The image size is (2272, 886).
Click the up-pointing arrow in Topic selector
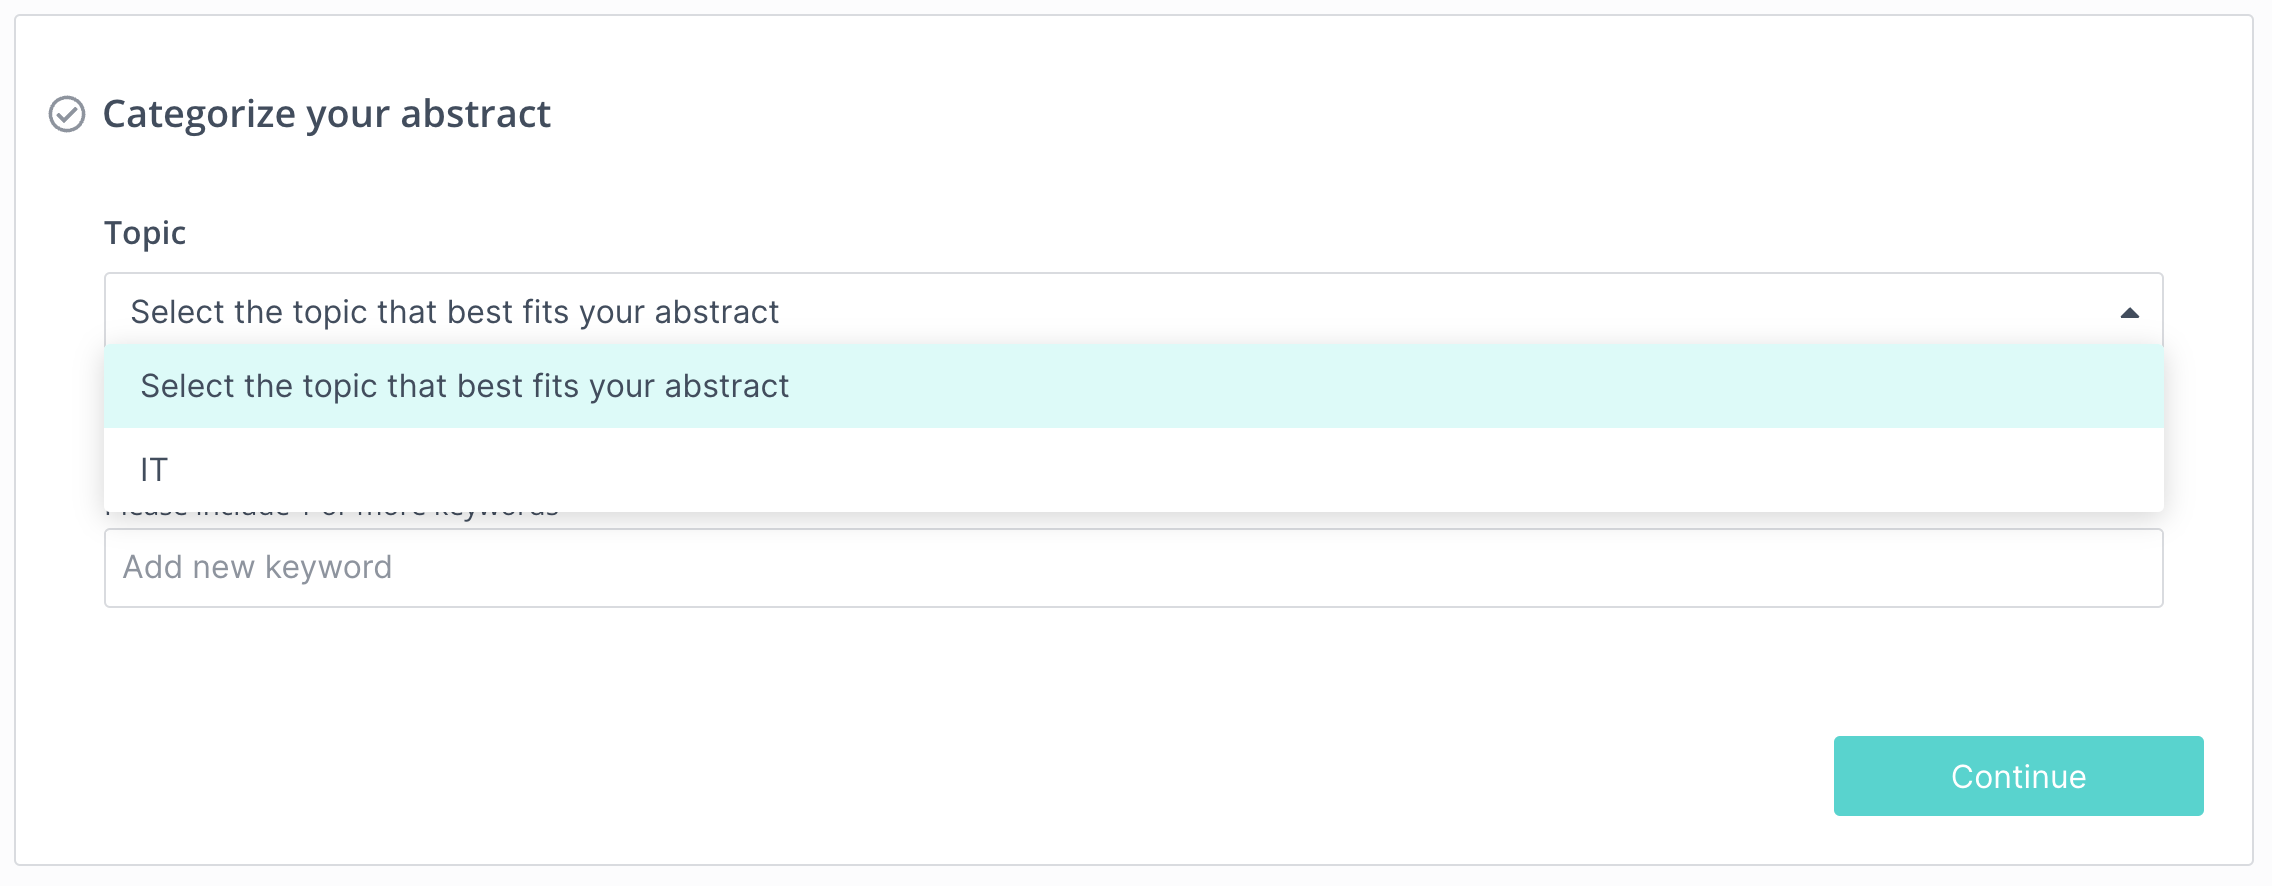[2129, 313]
